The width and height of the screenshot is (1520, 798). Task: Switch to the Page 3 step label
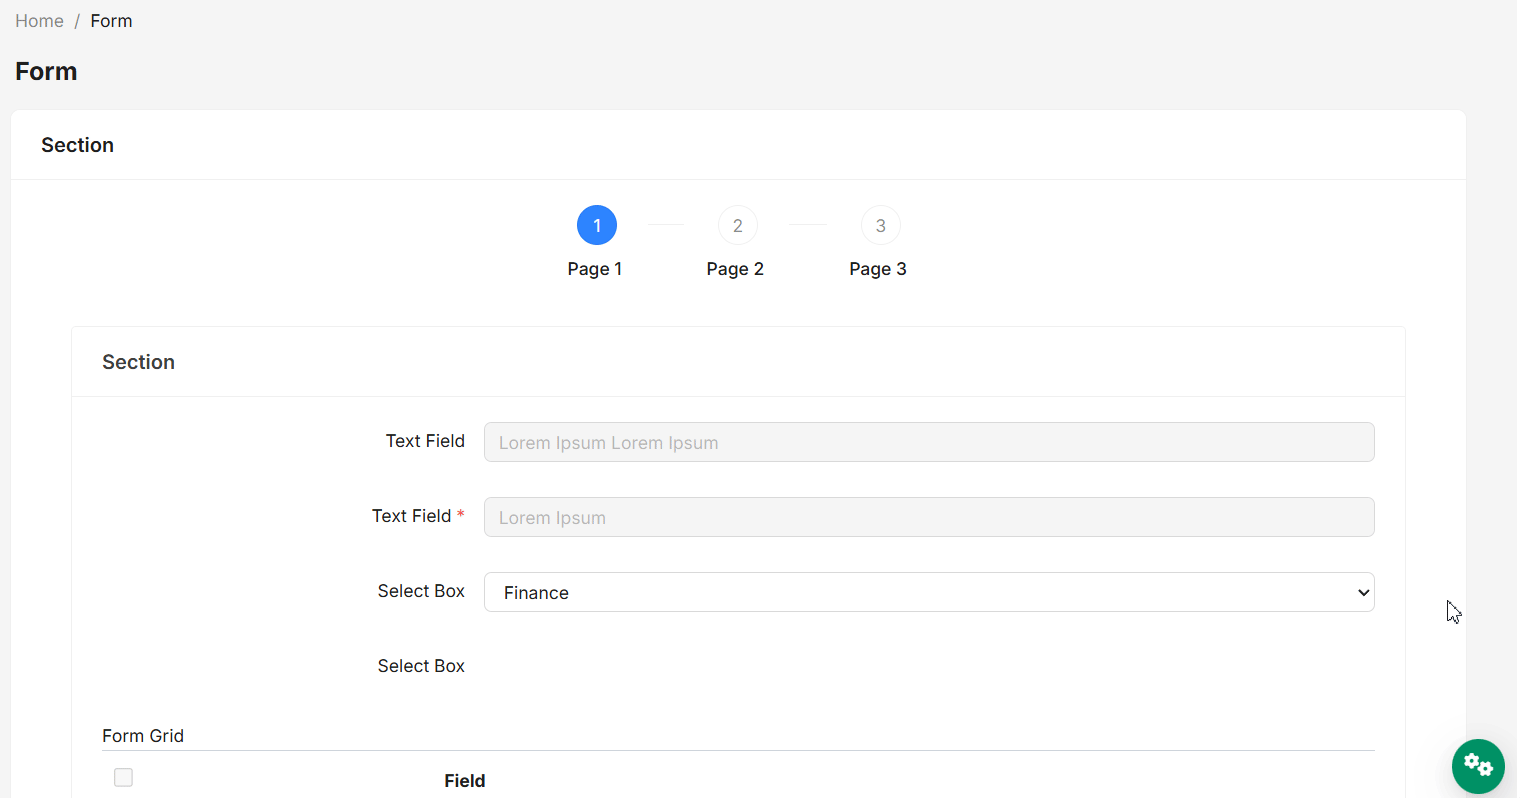coord(878,269)
